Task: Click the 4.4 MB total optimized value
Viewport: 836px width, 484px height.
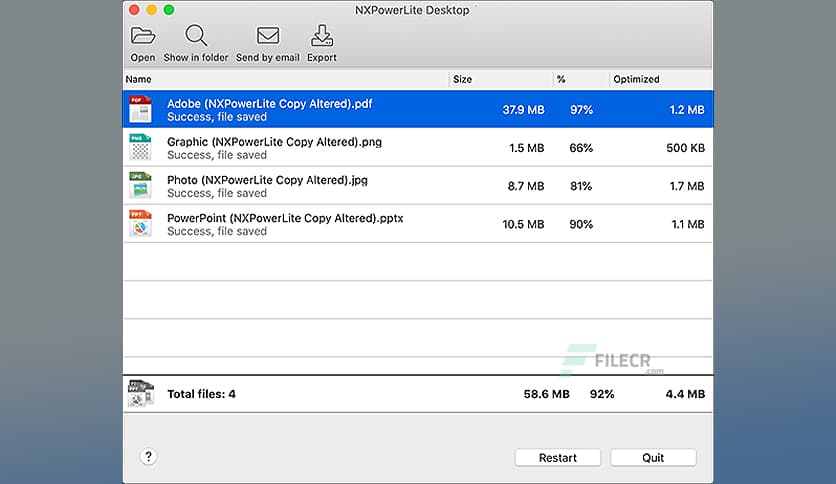Action: tap(685, 394)
